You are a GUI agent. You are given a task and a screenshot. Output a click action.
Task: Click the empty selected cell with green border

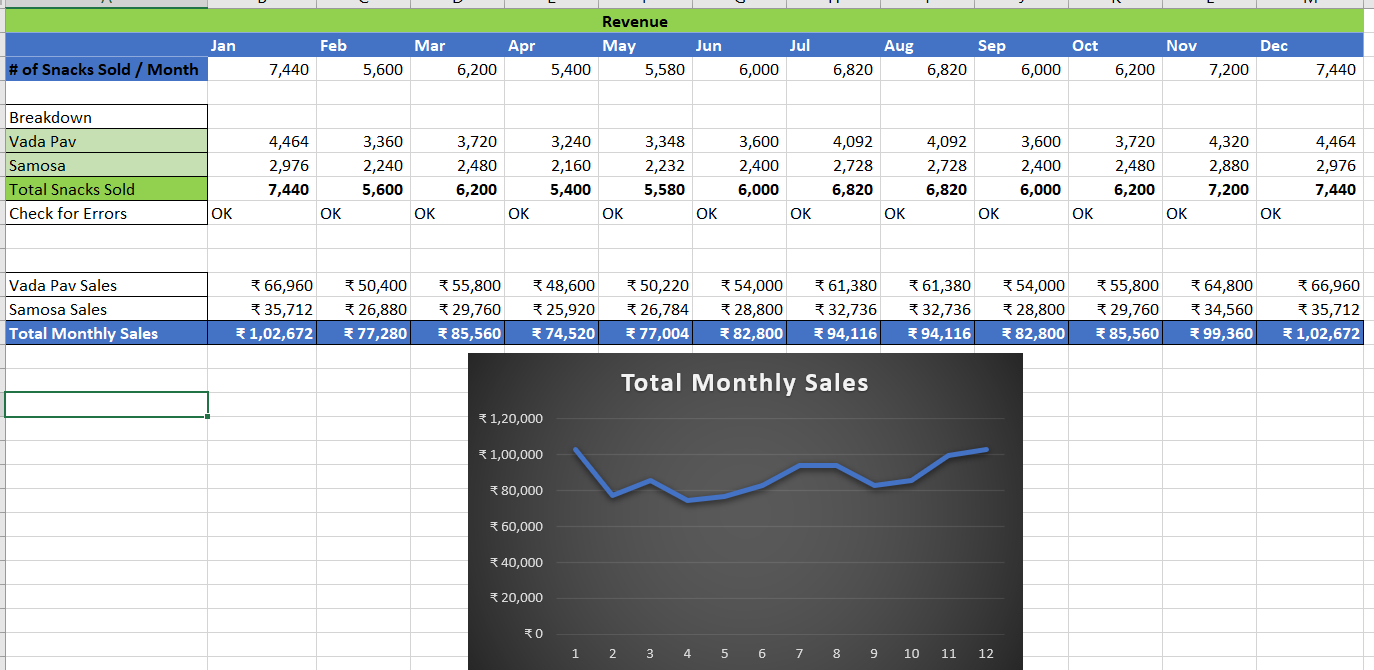pyautogui.click(x=106, y=404)
